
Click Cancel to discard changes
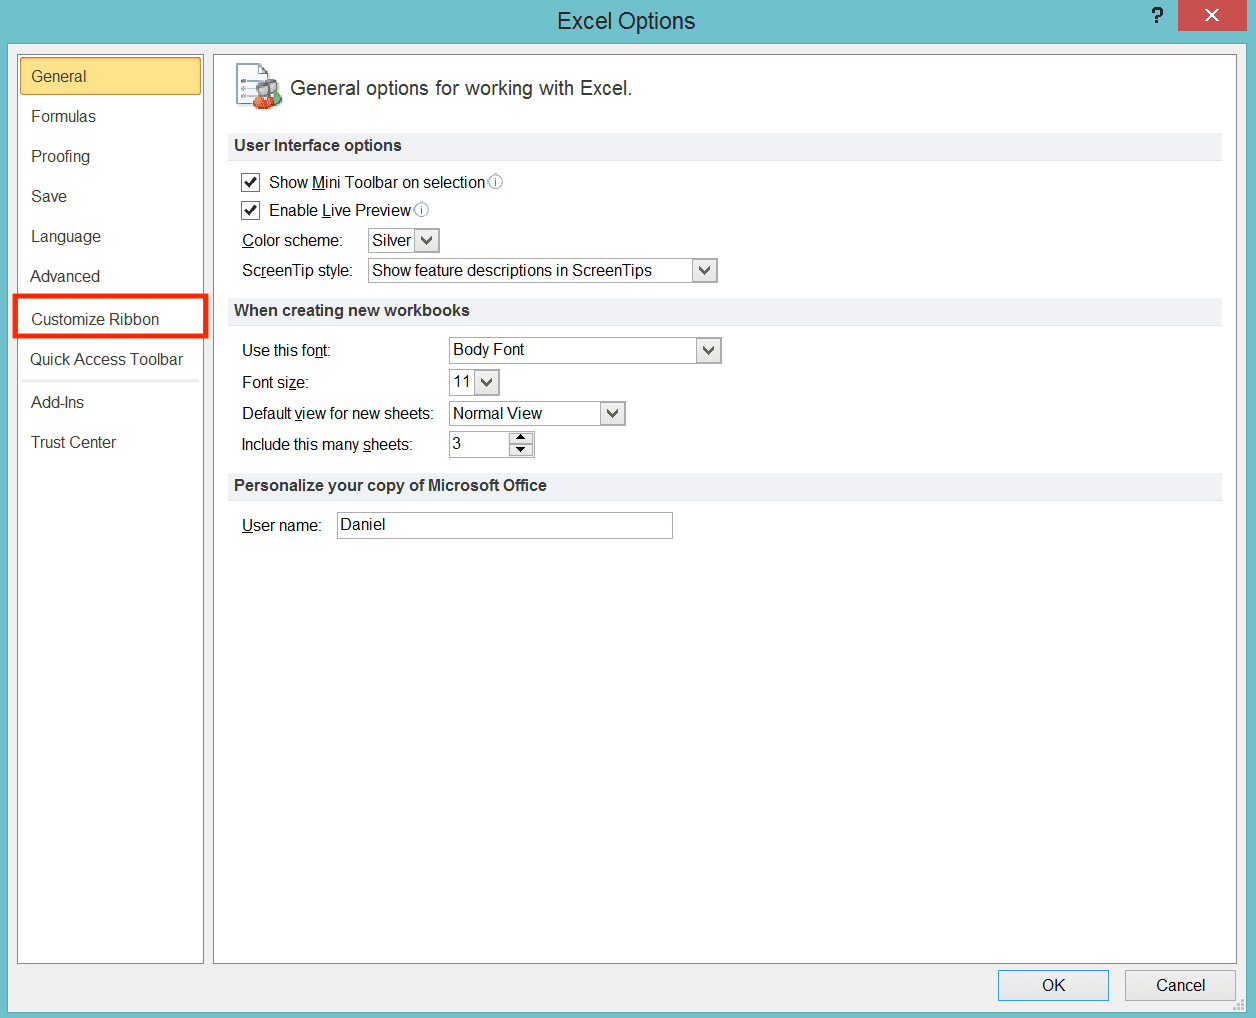(1180, 985)
